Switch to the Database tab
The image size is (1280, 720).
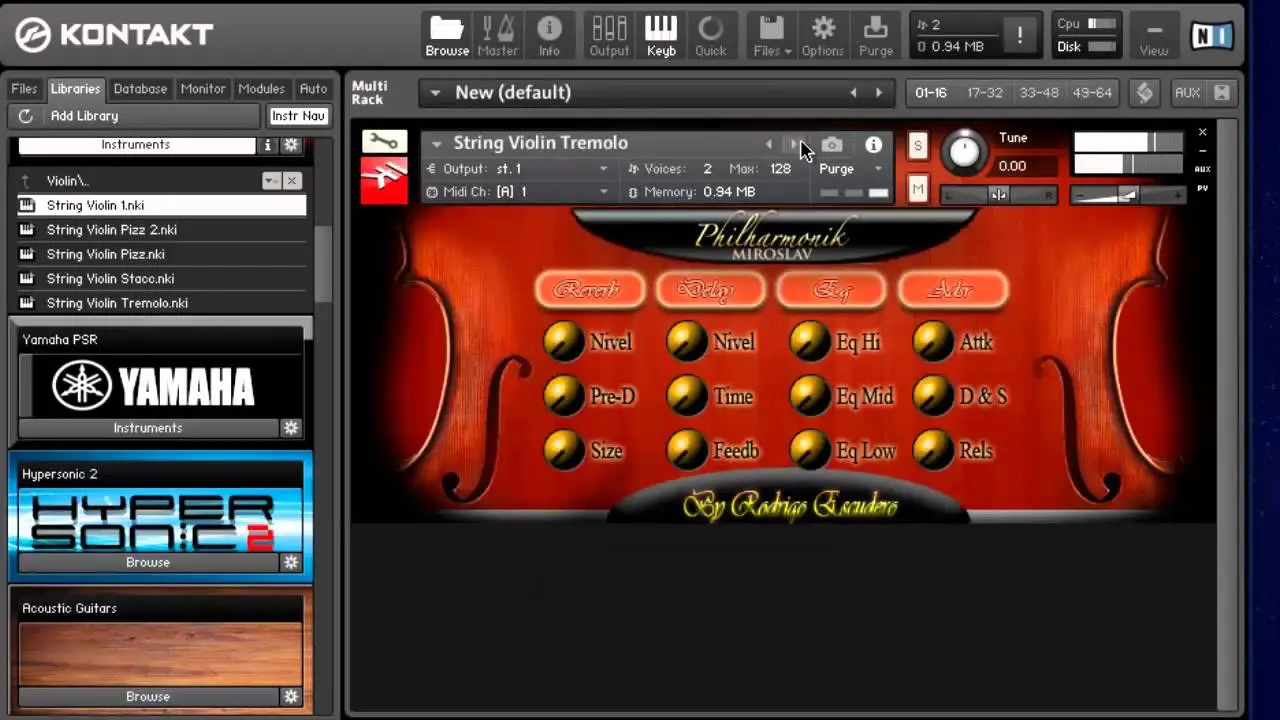(x=140, y=89)
